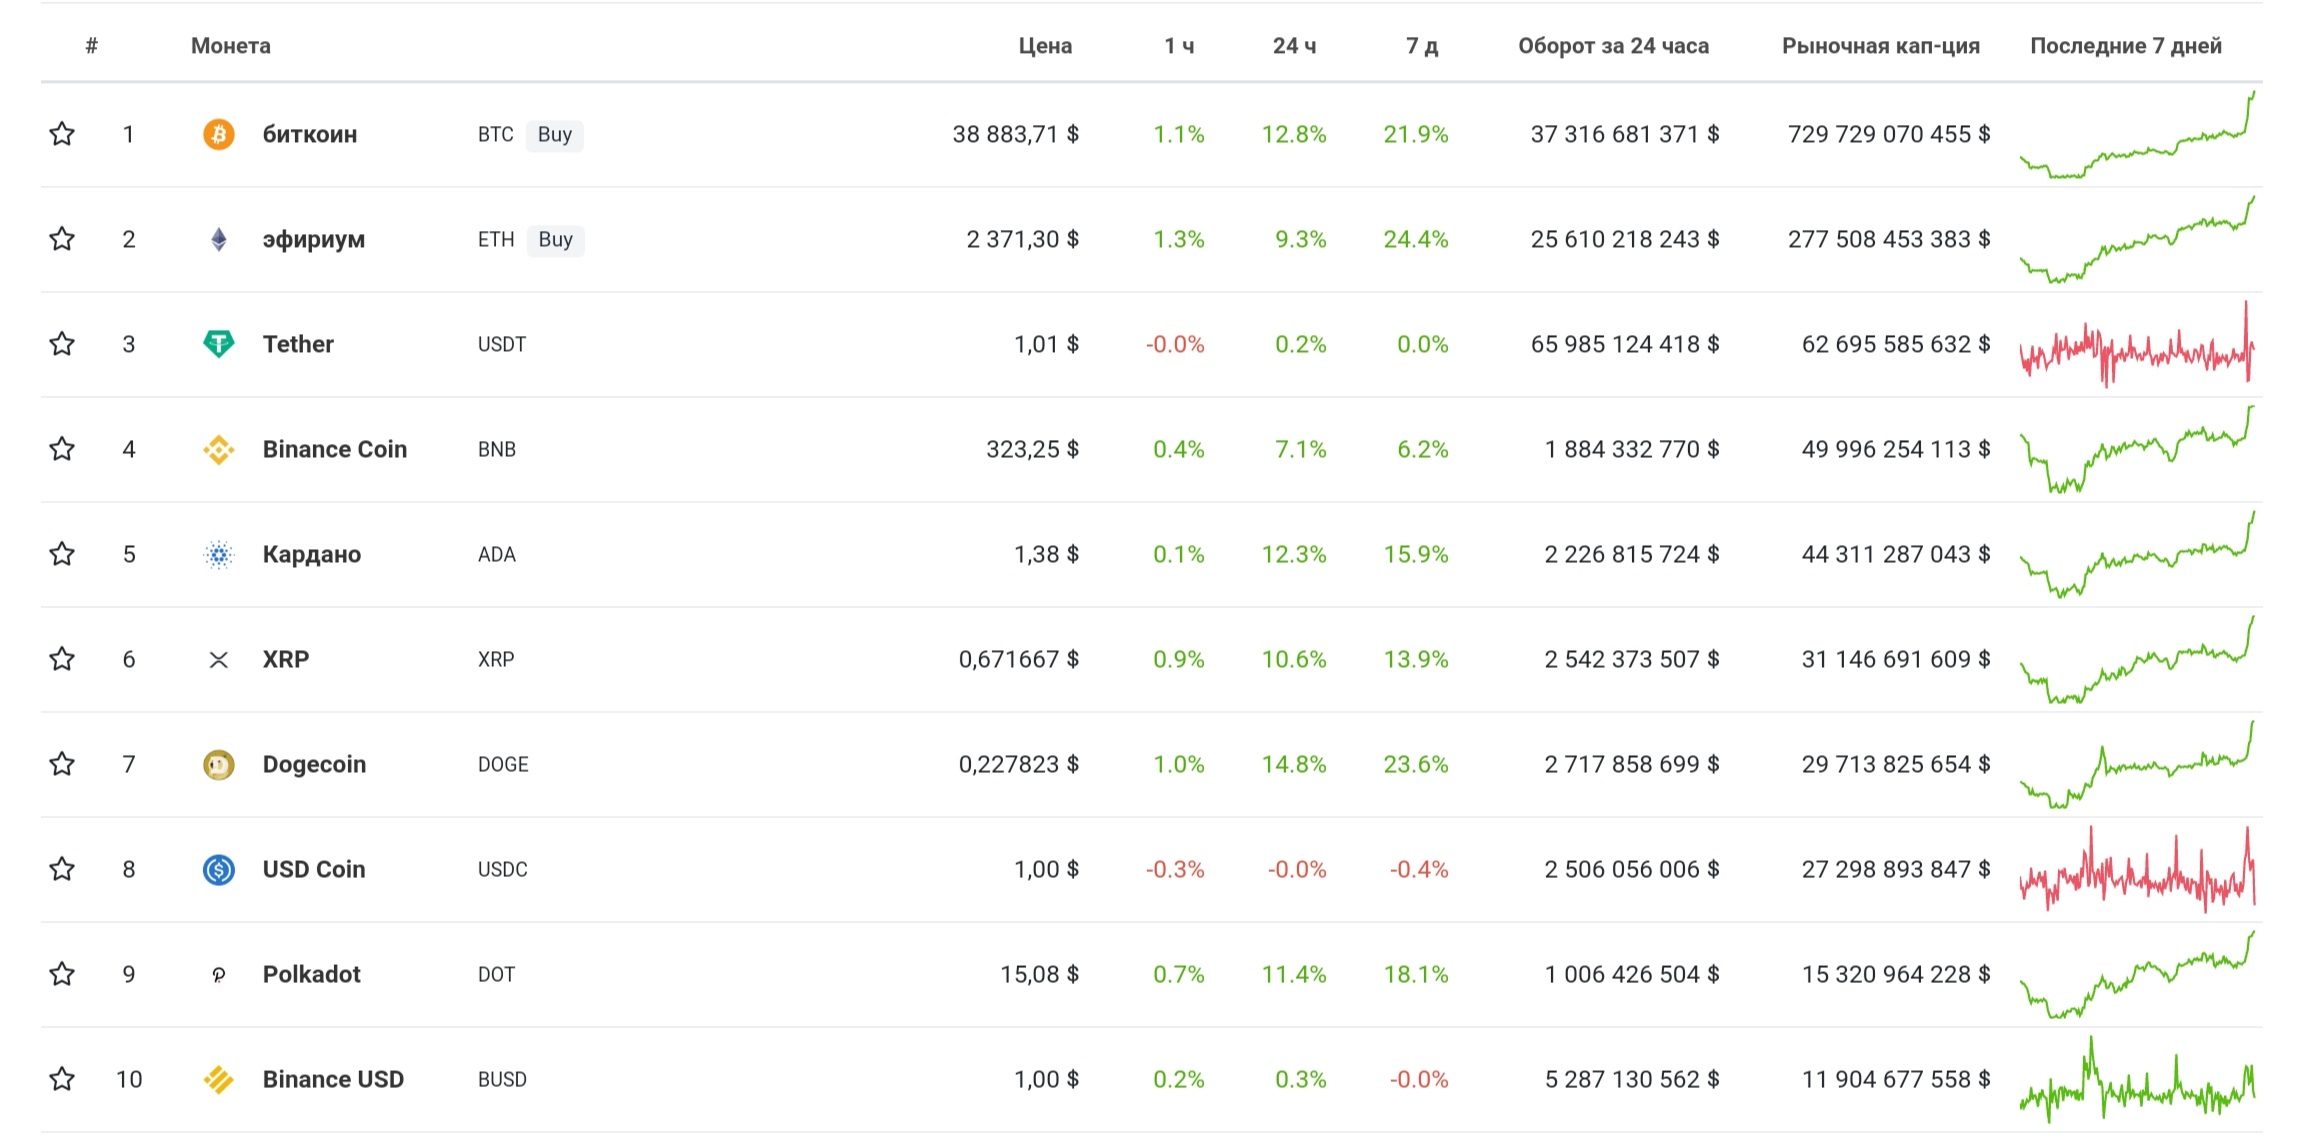Click the Binance USD logo icon
This screenshot has height=1148, width=2324.
pos(219,1079)
